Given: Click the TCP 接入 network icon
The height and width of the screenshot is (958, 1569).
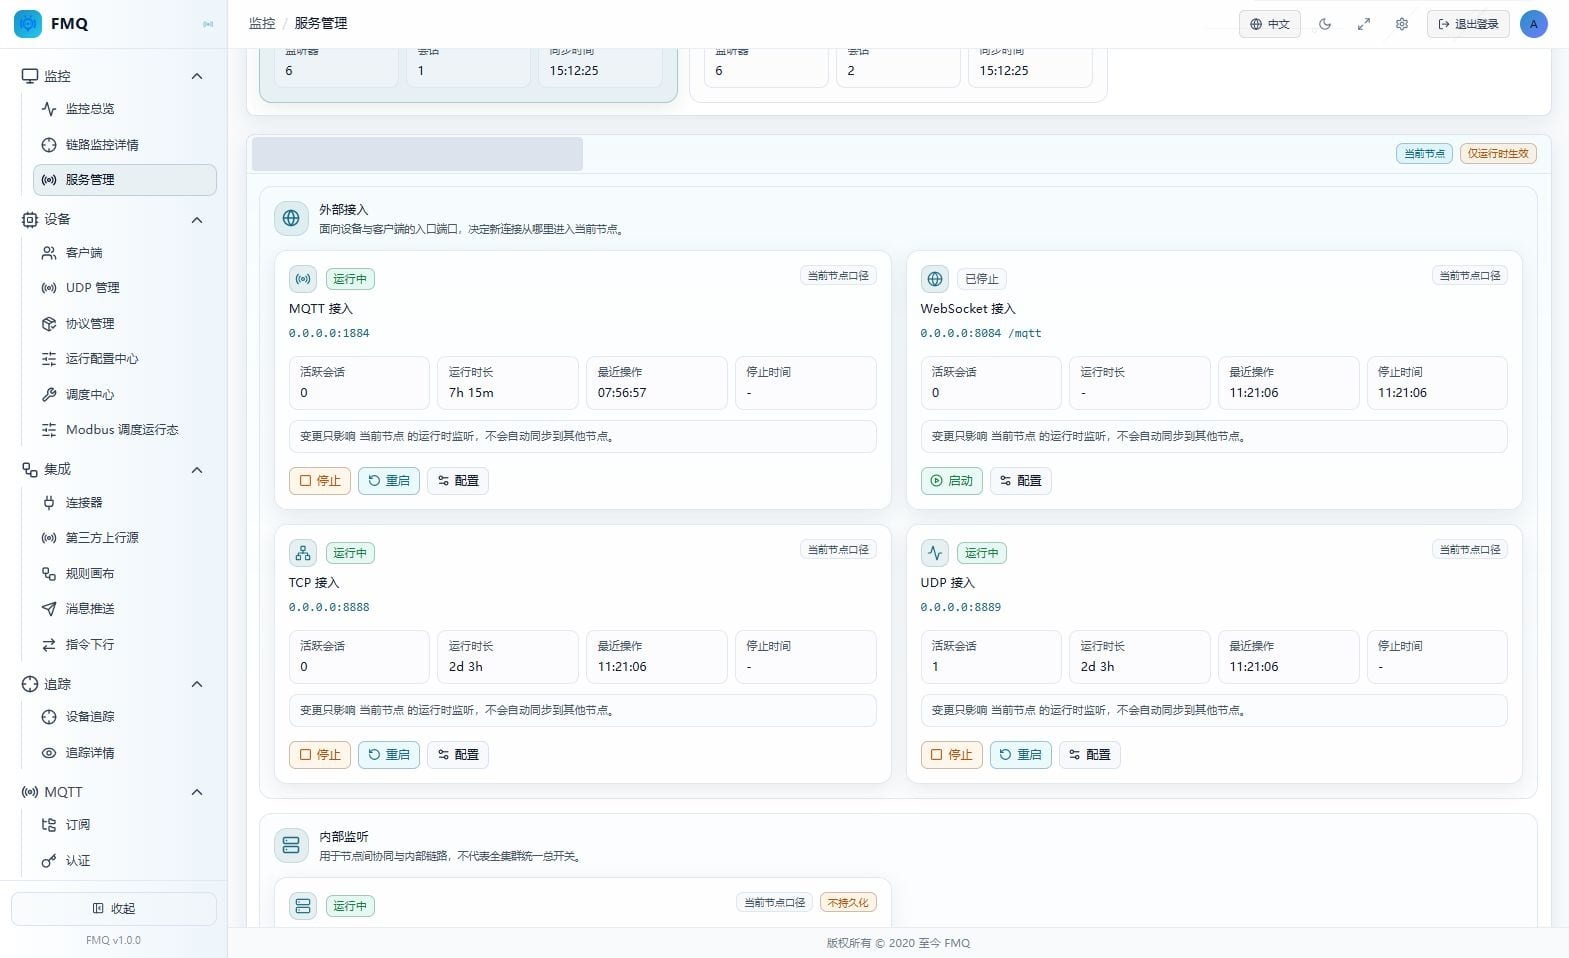Looking at the screenshot, I should point(303,552).
